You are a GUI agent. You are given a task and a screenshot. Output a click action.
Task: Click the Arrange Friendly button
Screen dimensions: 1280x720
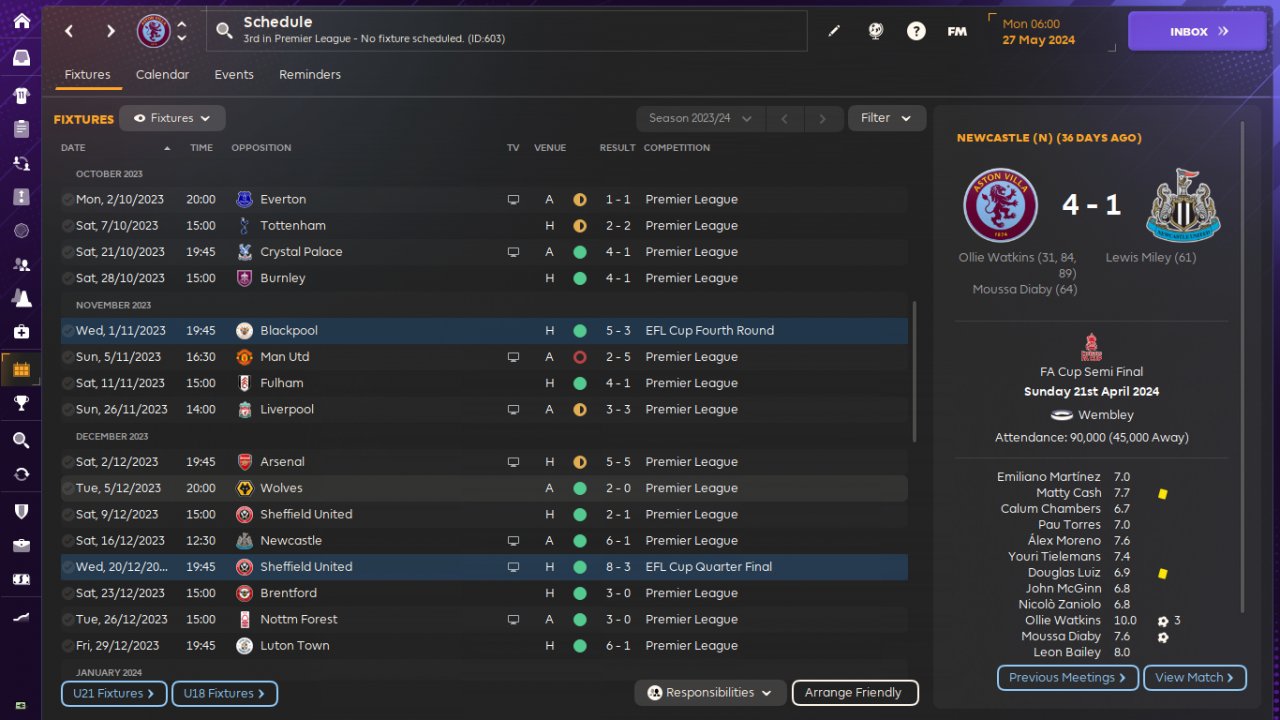(854, 692)
